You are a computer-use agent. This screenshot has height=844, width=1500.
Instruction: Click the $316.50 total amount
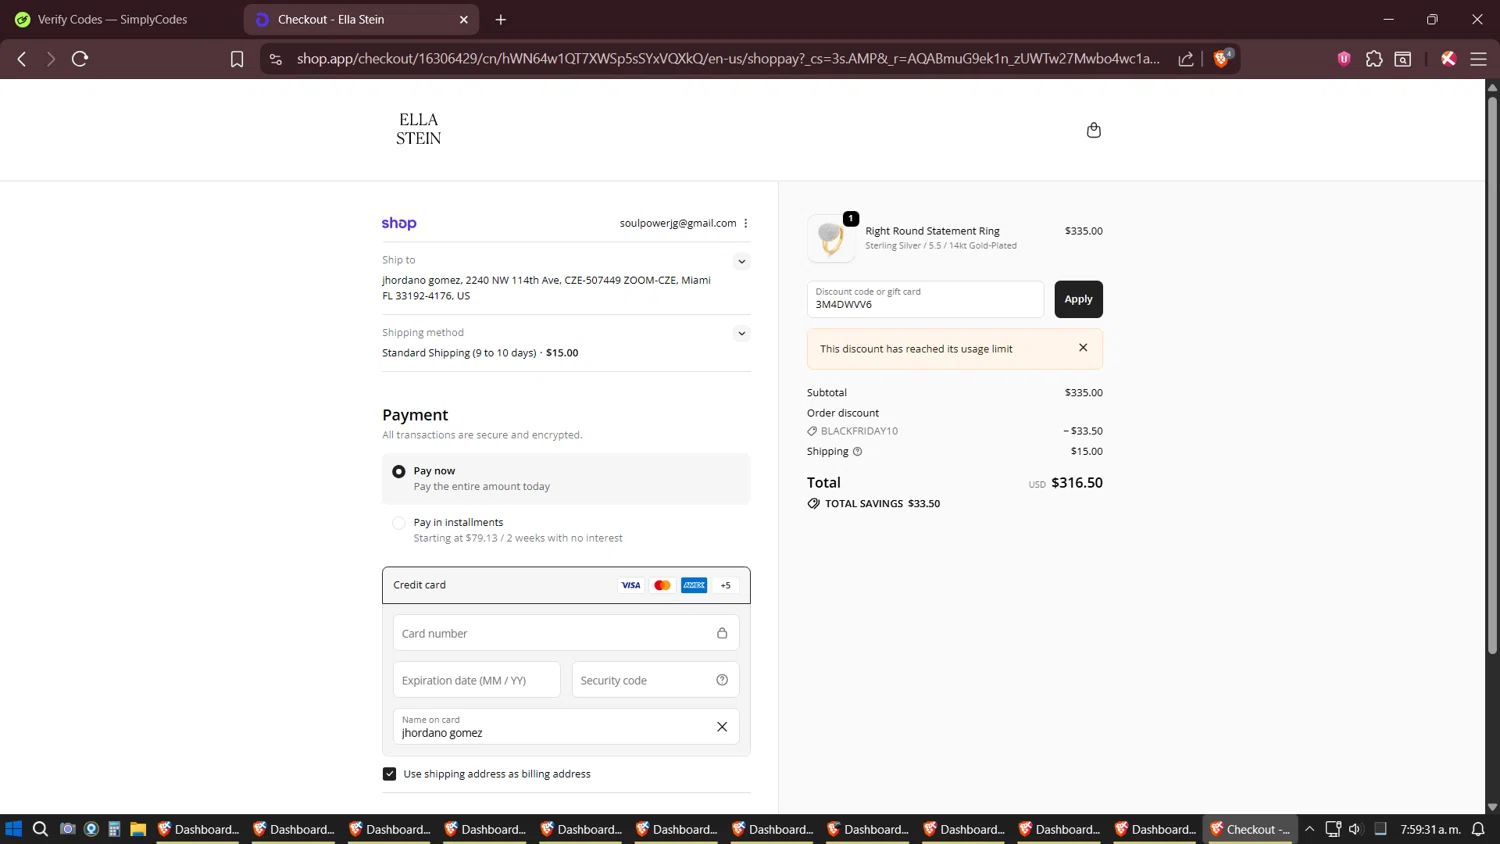click(x=1077, y=482)
